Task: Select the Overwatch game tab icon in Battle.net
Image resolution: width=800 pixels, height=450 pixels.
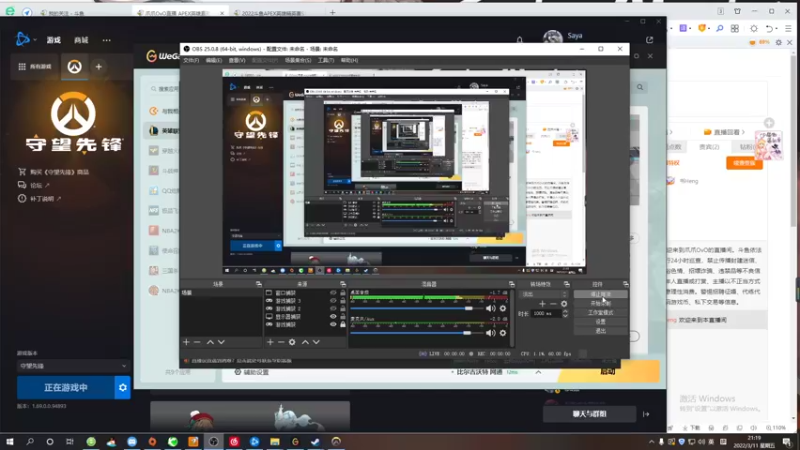Action: [x=74, y=67]
